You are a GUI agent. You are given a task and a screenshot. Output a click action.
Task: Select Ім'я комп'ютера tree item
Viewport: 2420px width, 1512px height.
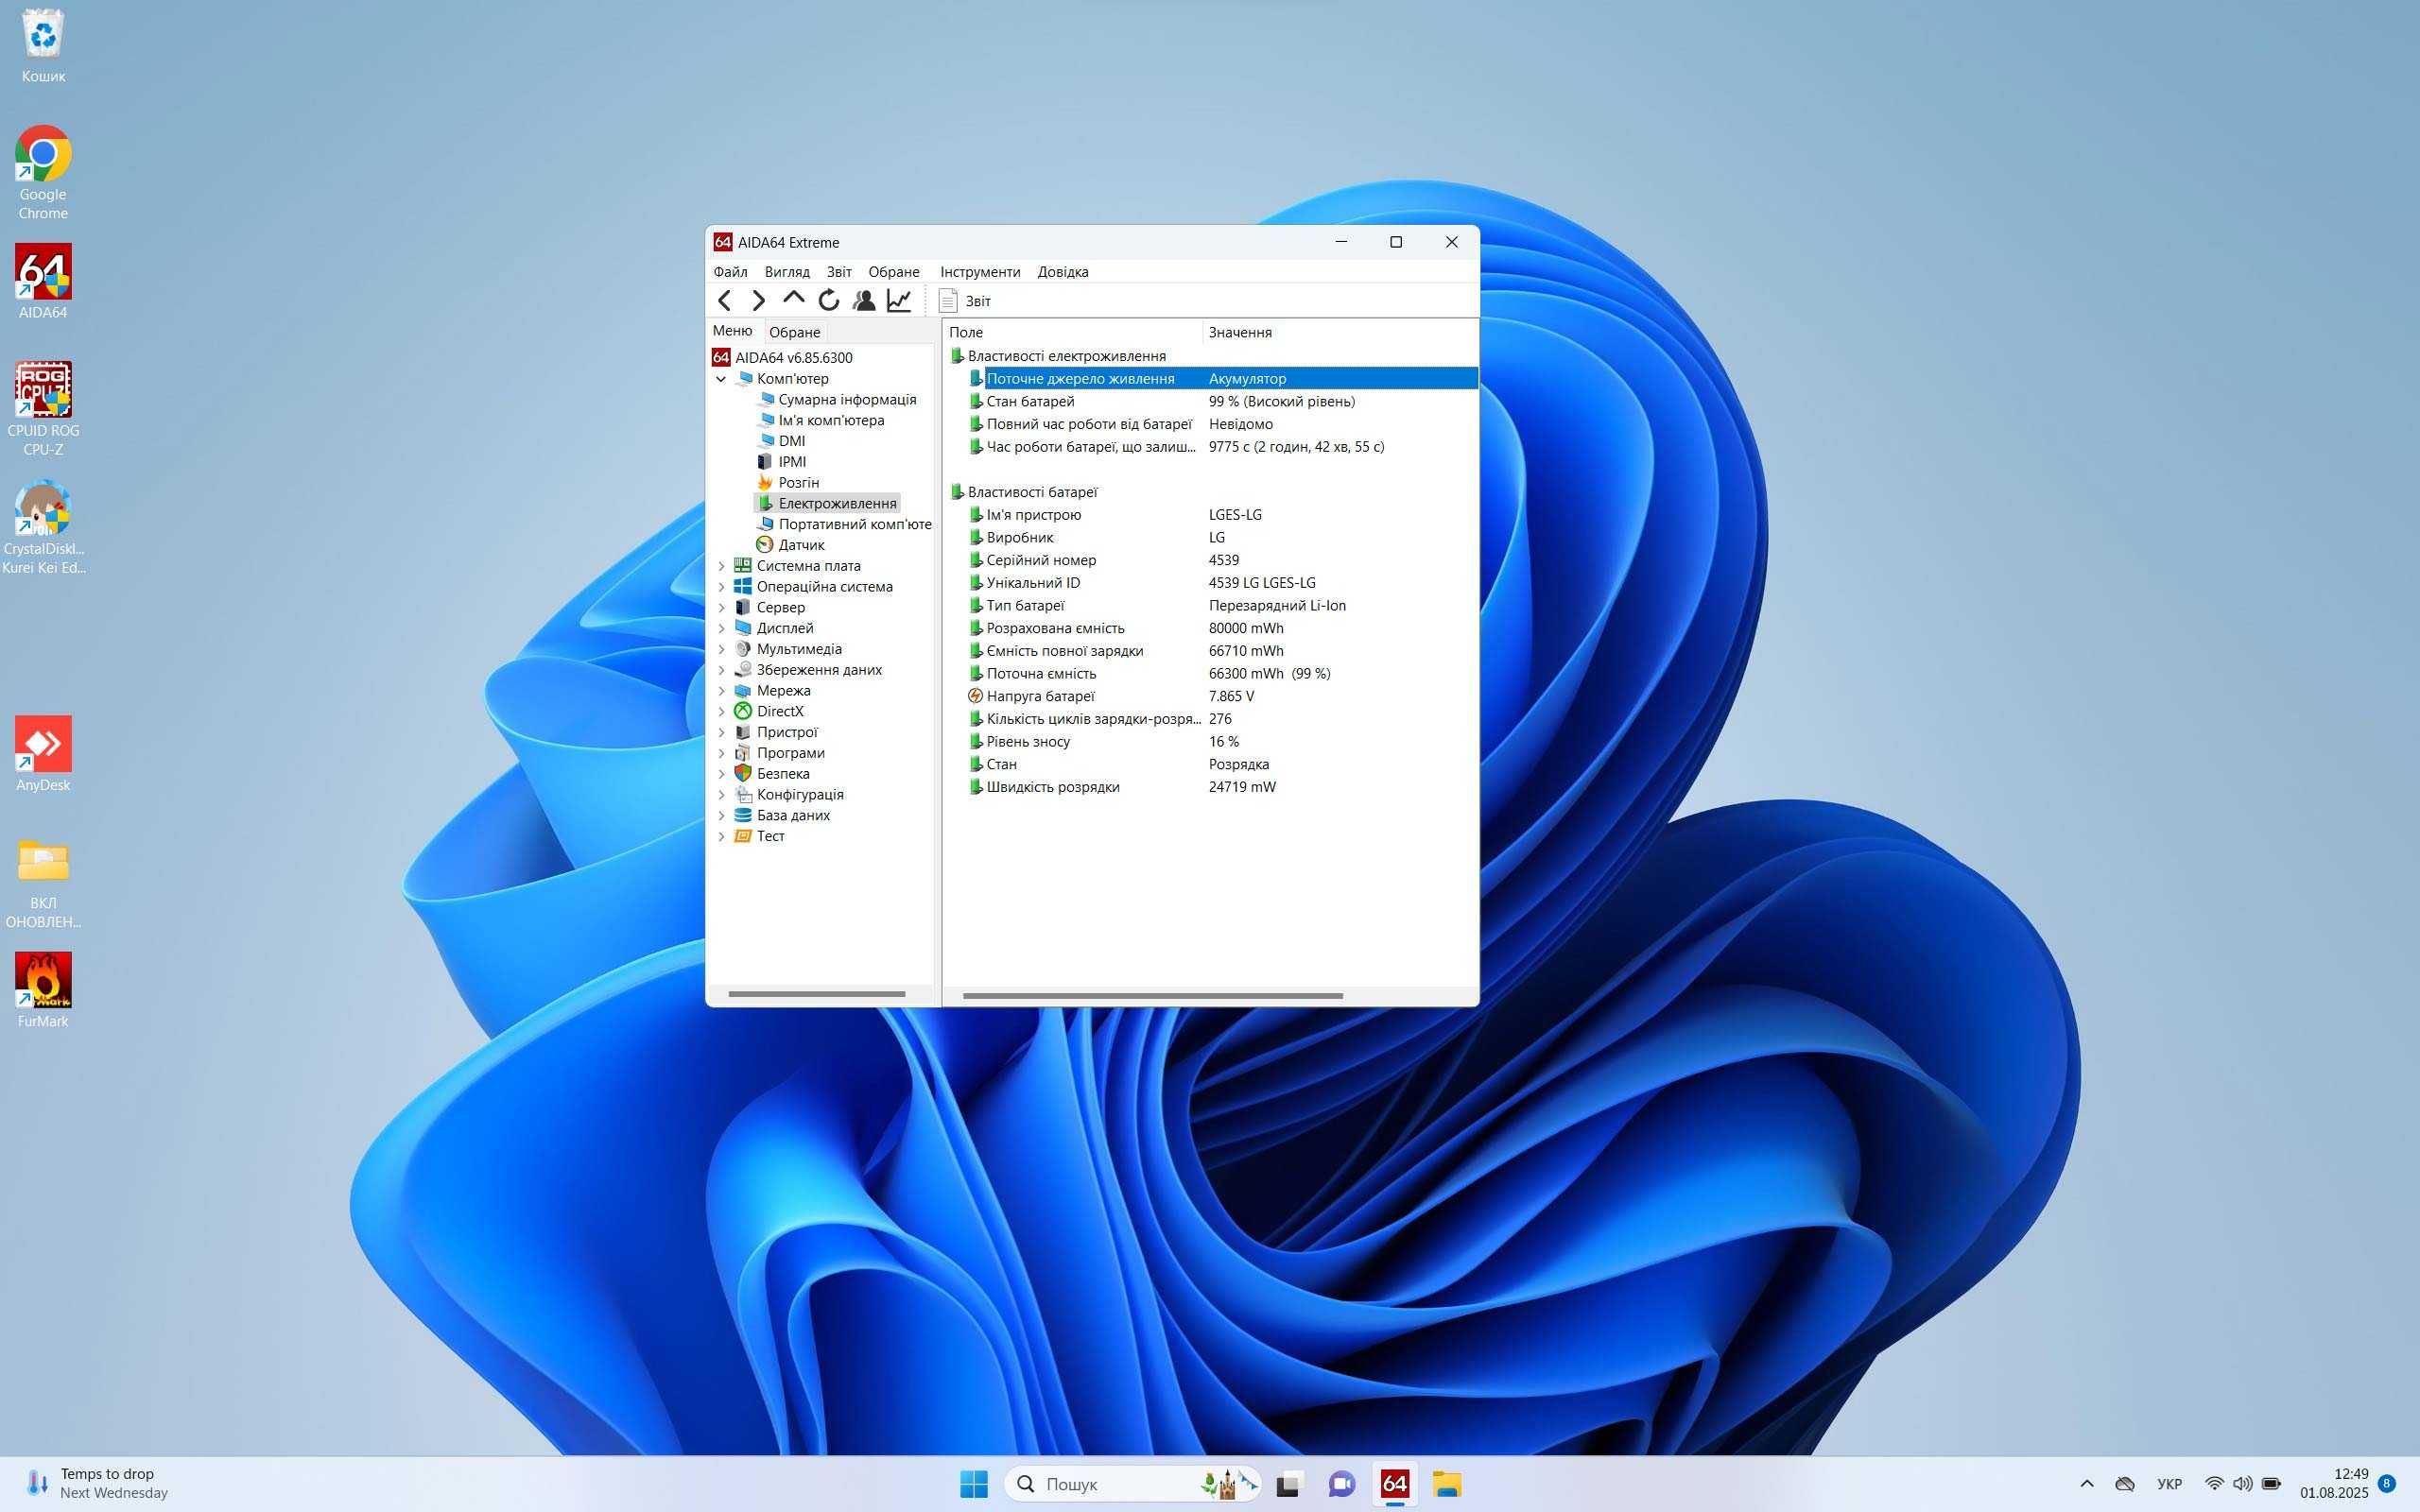[821, 420]
